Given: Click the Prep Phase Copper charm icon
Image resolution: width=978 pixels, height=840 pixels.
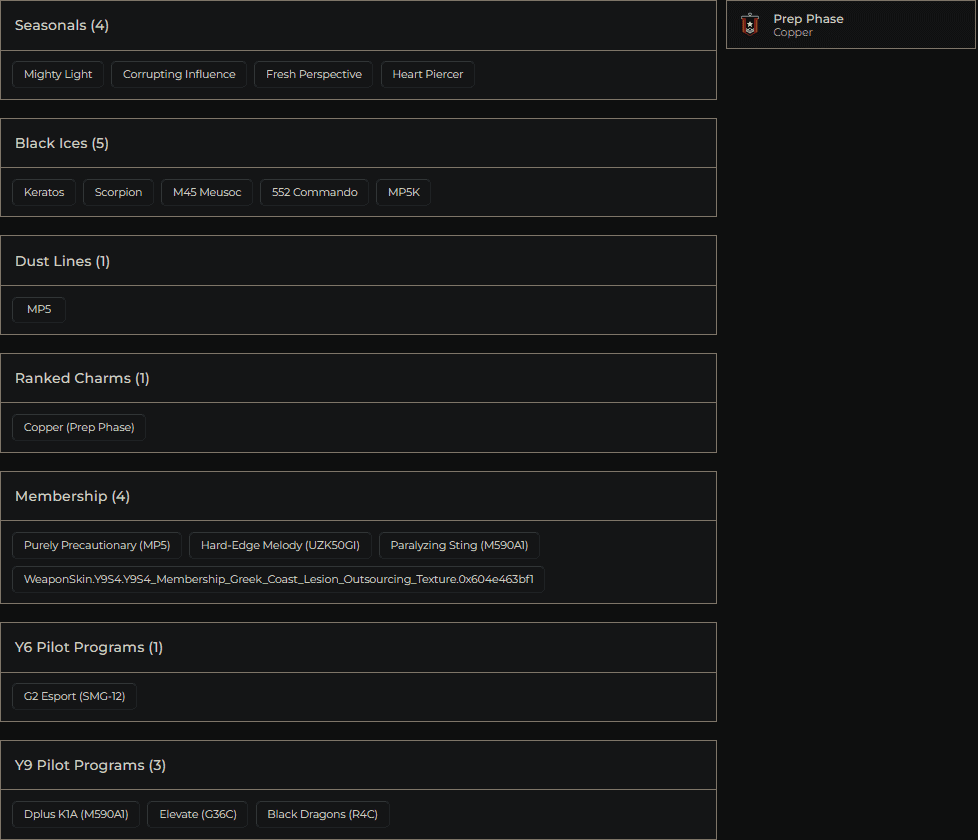Looking at the screenshot, I should click(750, 25).
